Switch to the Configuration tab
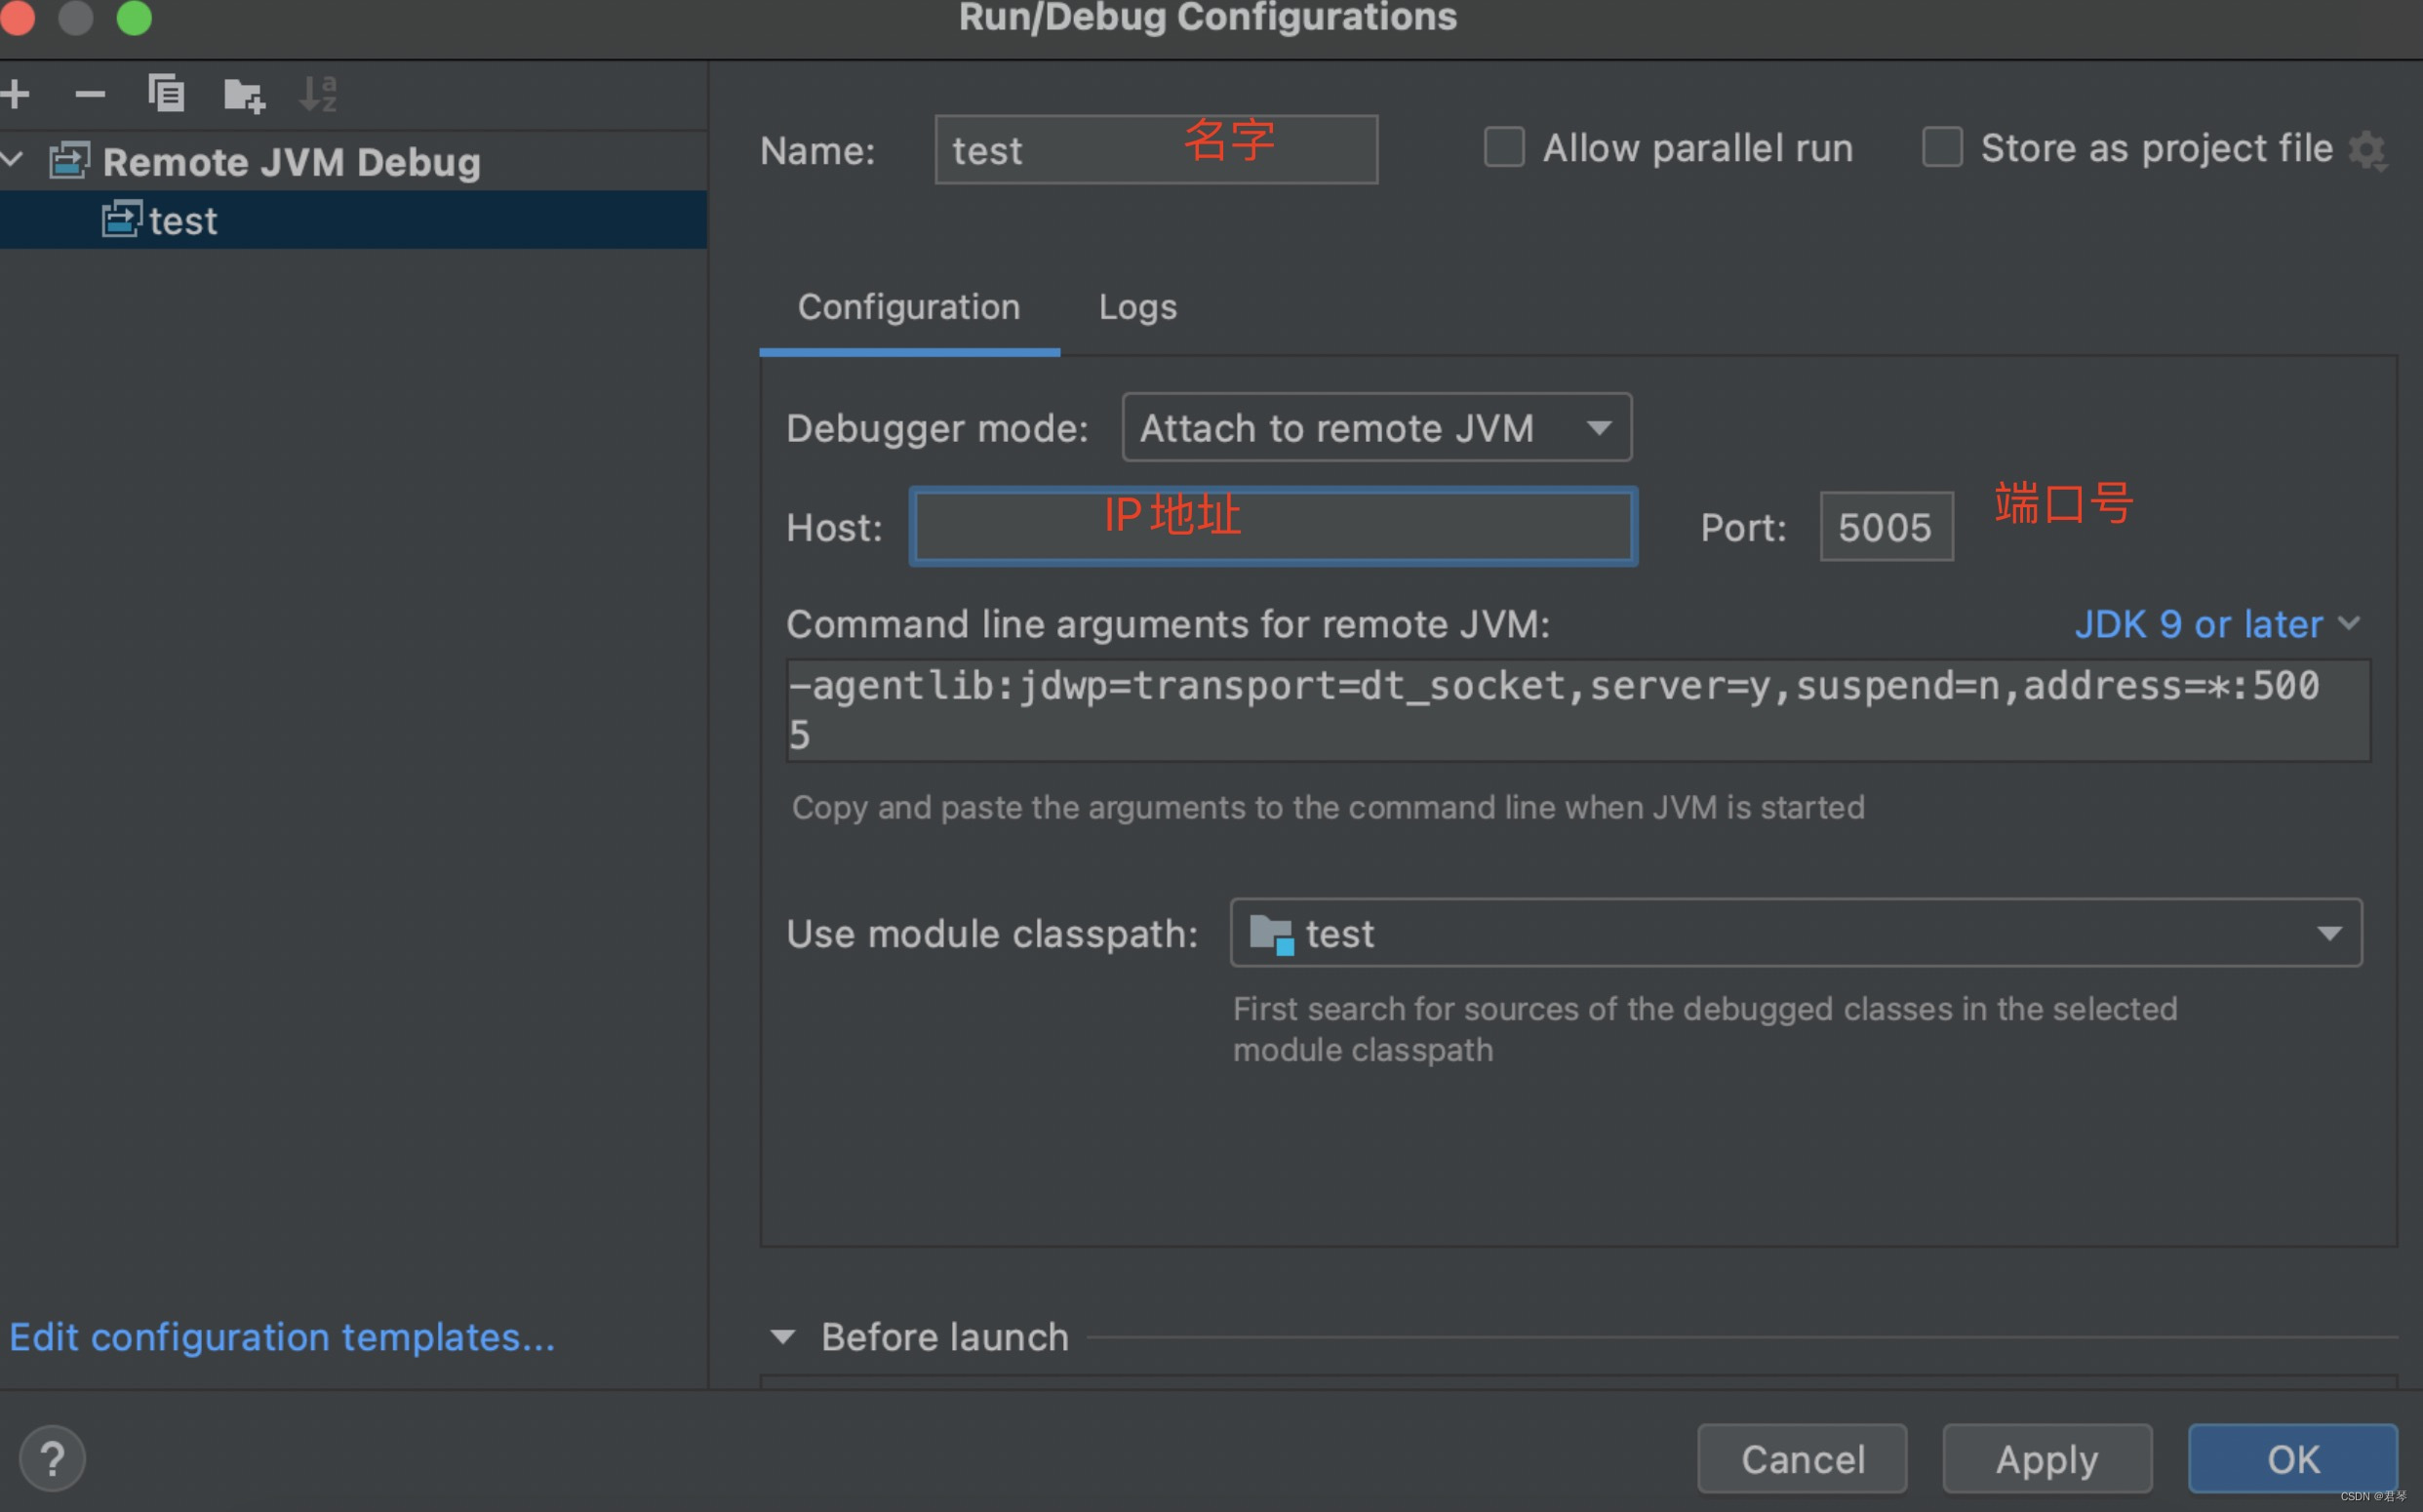 tap(907, 306)
